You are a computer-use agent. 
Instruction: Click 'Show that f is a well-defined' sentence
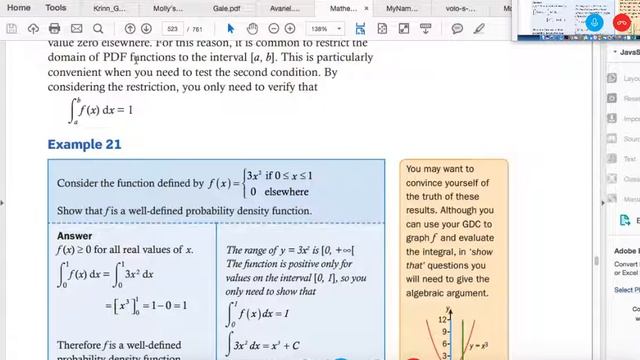[184, 211]
